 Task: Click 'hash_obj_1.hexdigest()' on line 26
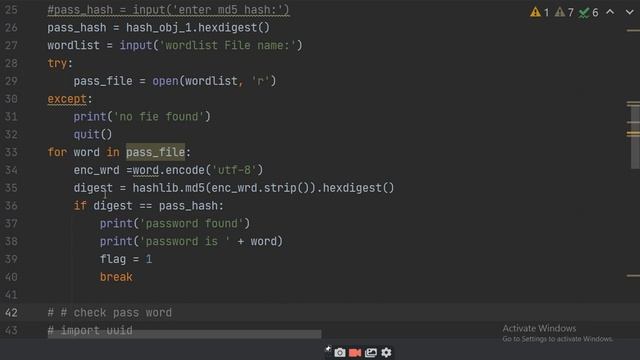(x=198, y=28)
